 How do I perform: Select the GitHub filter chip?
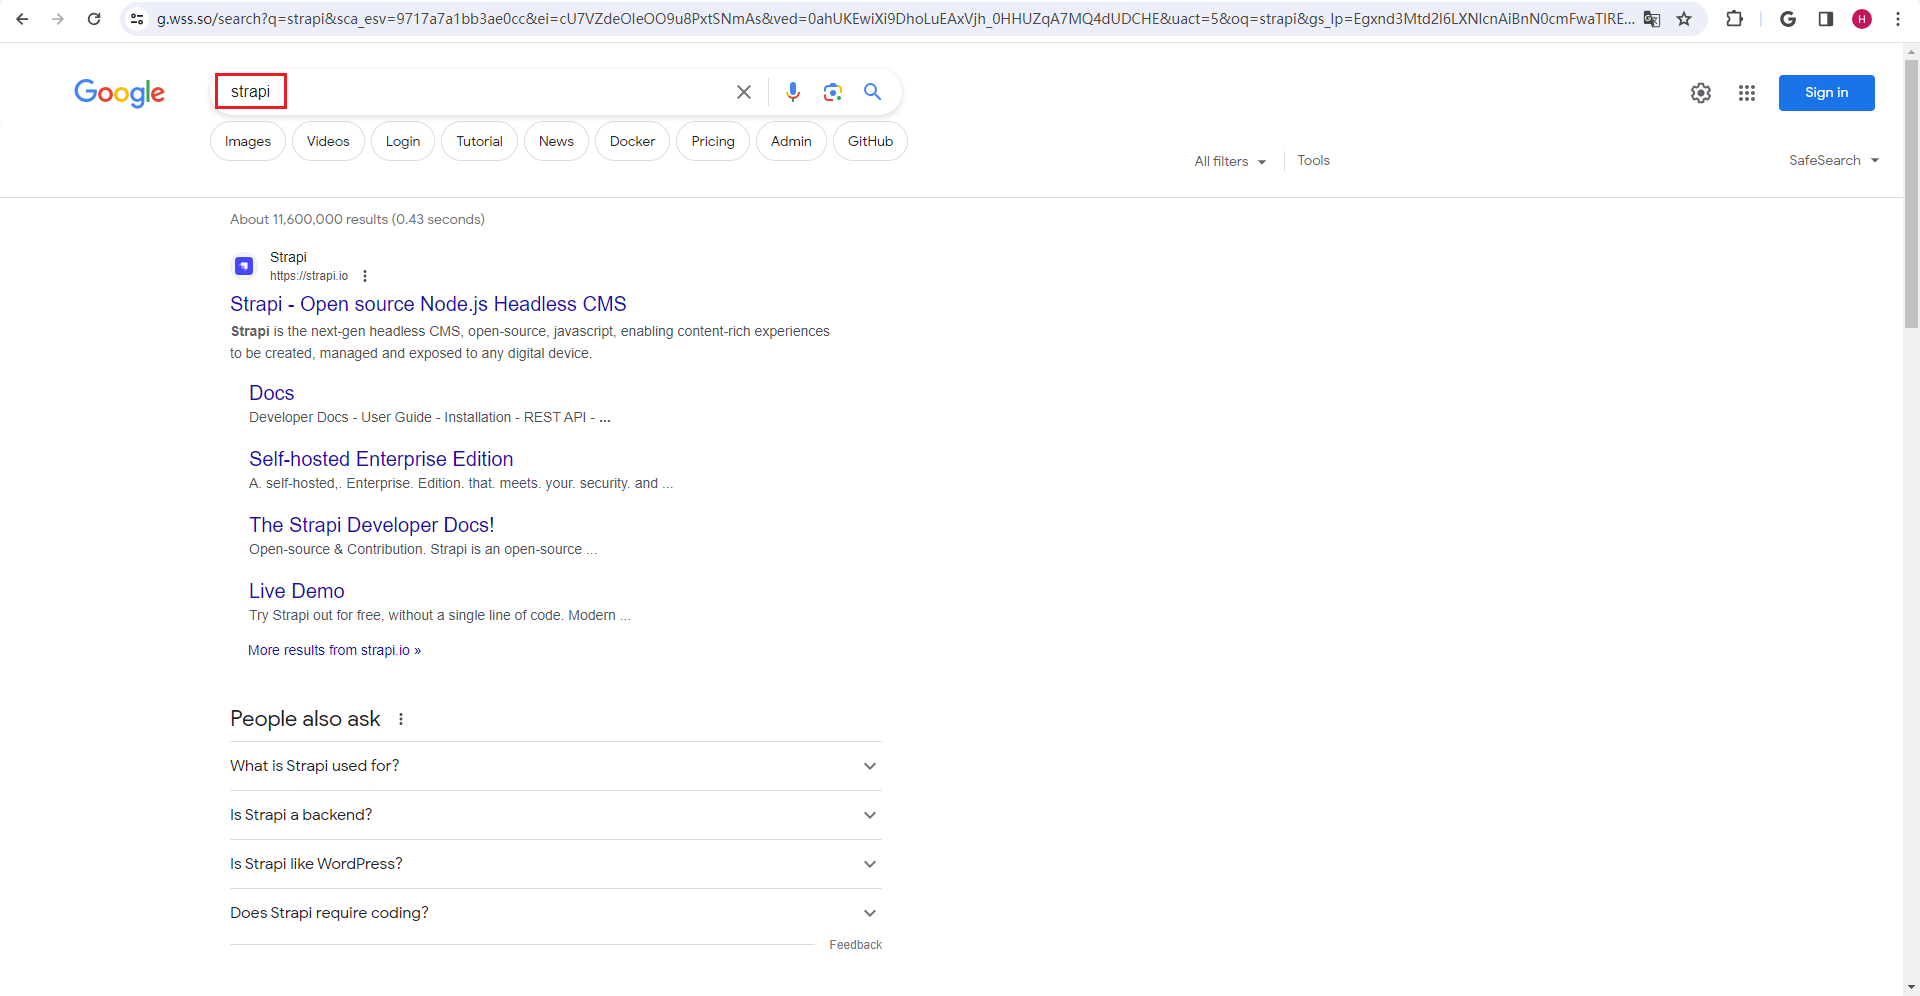[x=870, y=141]
